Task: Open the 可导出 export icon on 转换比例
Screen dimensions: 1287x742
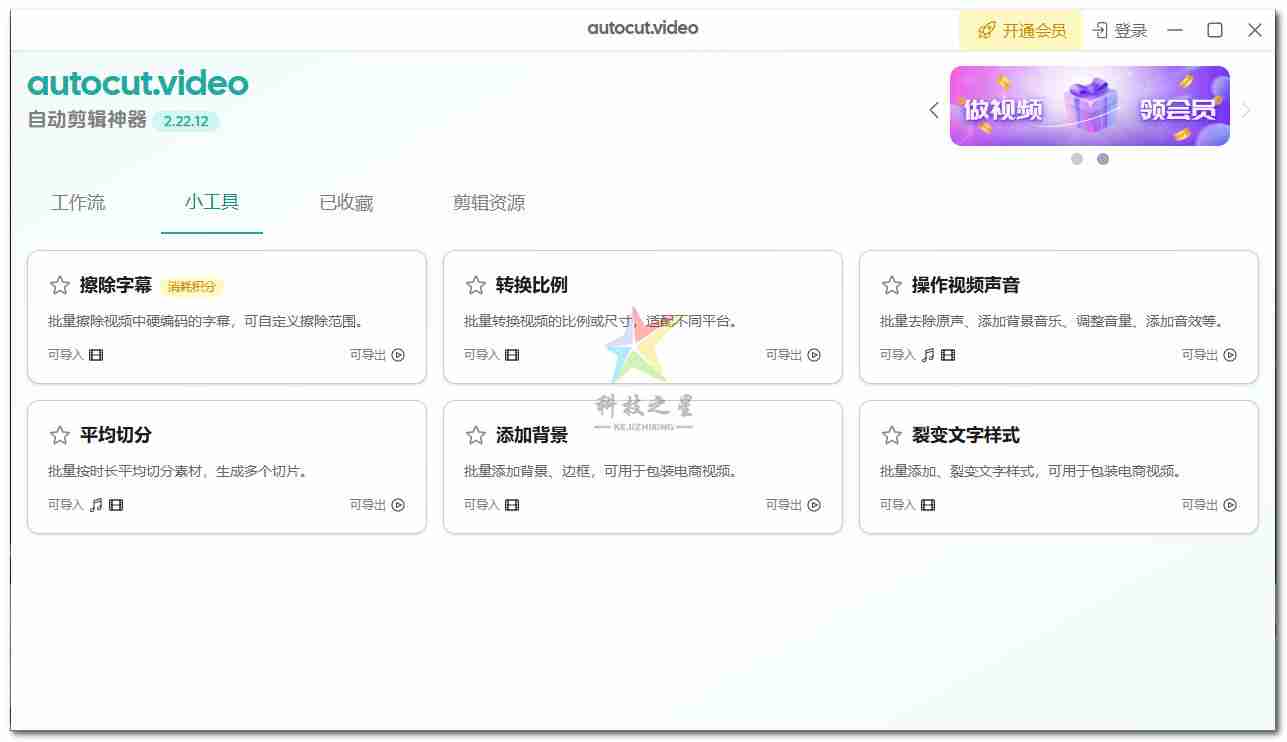Action: click(x=813, y=354)
